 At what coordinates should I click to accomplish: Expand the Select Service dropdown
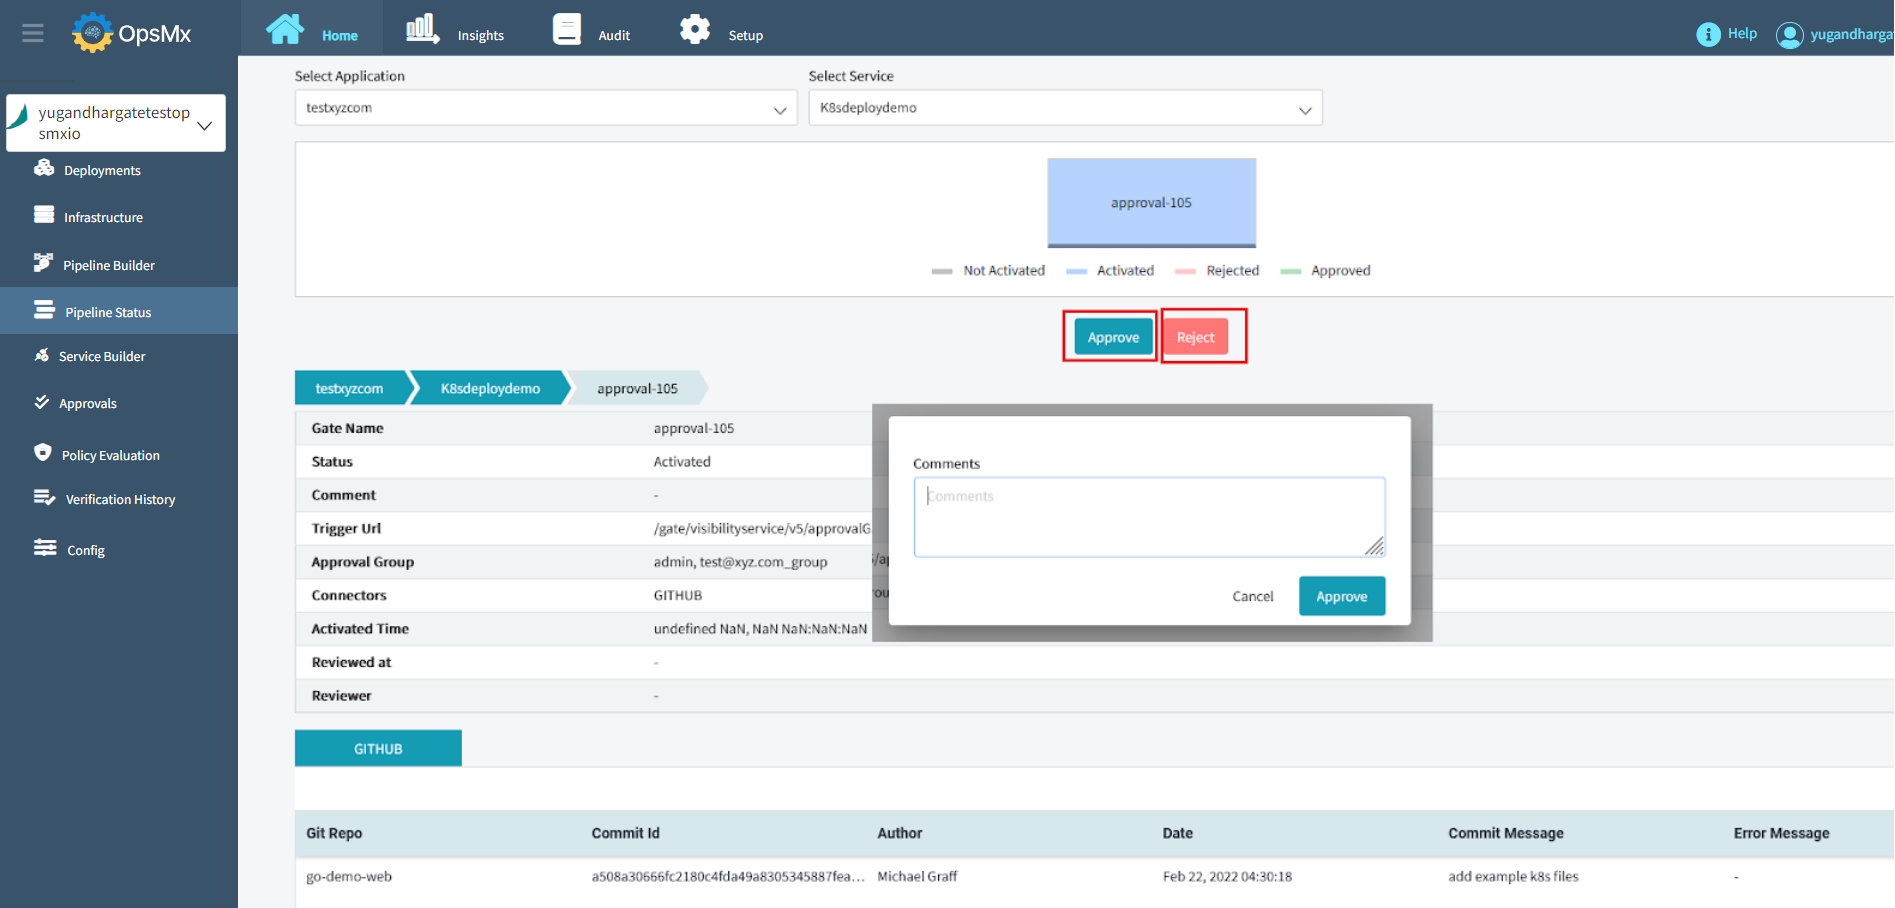(1064, 108)
